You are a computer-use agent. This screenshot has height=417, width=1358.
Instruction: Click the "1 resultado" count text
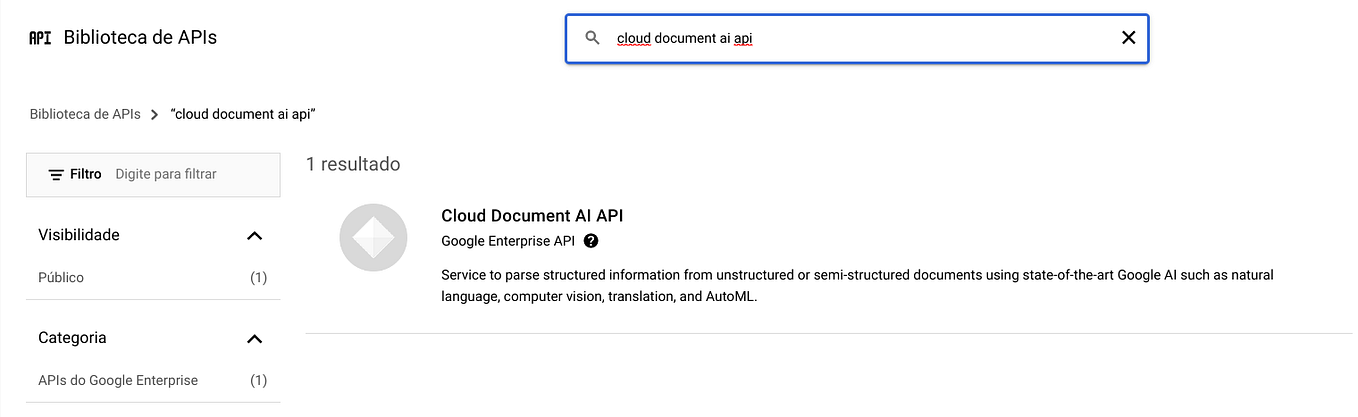353,164
